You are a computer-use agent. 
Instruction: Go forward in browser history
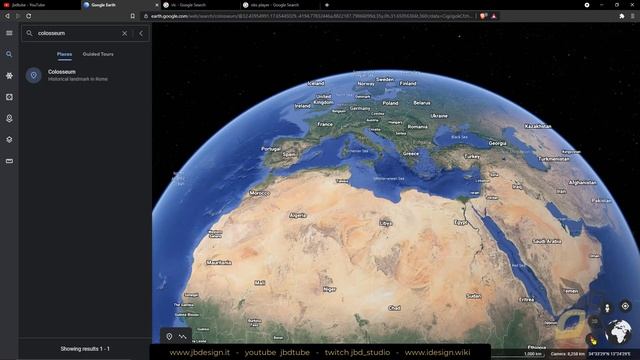click(x=18, y=16)
